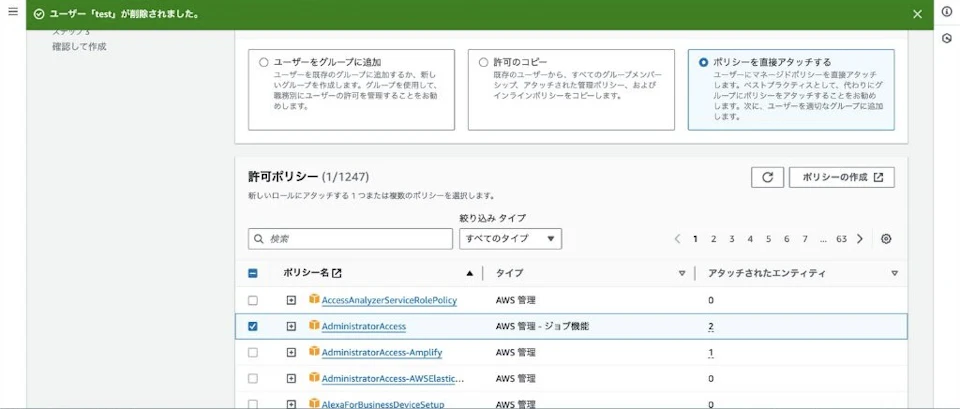Jump to page 63 of policies
Viewport: 960px width, 409px height.
[x=841, y=239]
